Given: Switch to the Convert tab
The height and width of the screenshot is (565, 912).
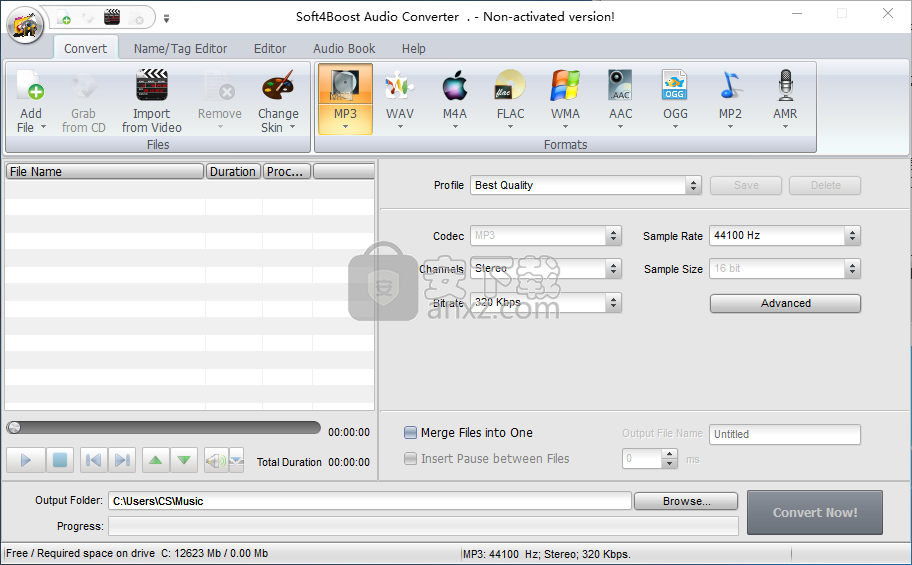Looking at the screenshot, I should [86, 48].
